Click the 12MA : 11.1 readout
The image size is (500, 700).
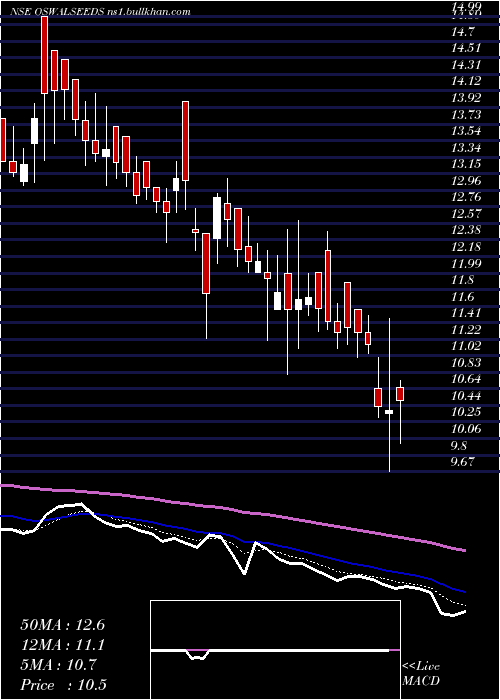pyautogui.click(x=62, y=645)
